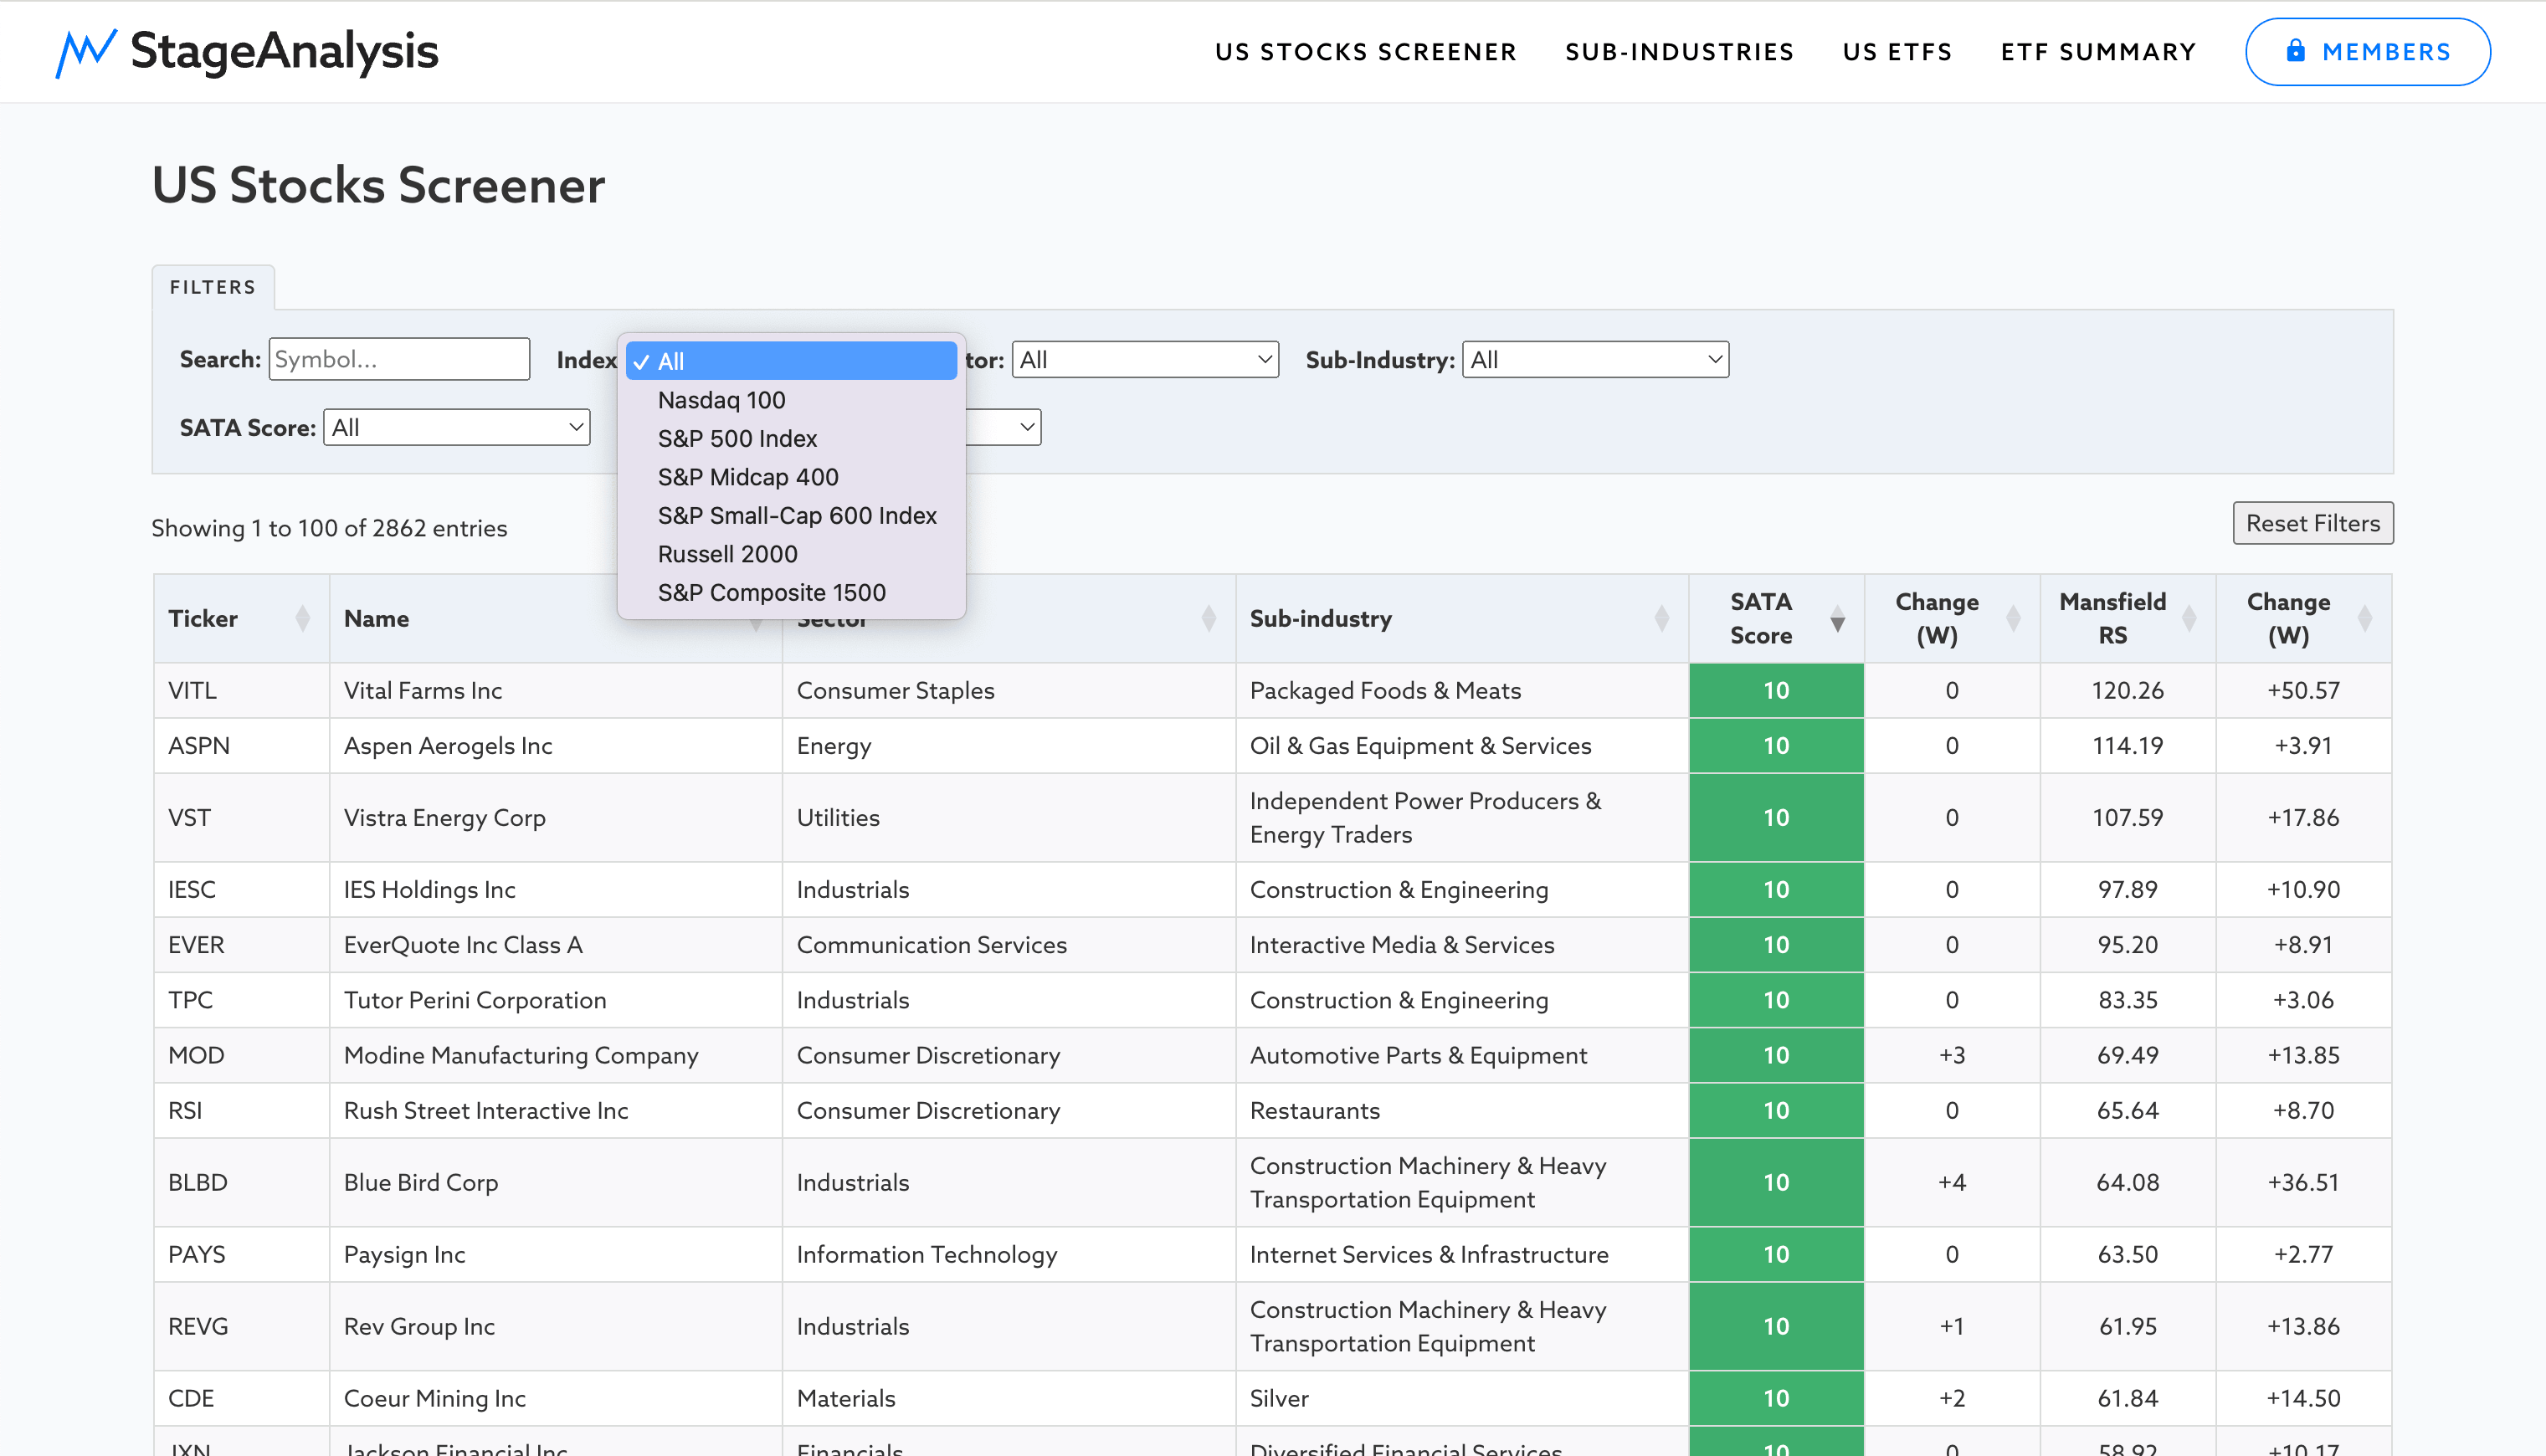Screen dimensions: 2546x1456
Task: Open the Sector filter dropdown
Action: (x=1145, y=360)
